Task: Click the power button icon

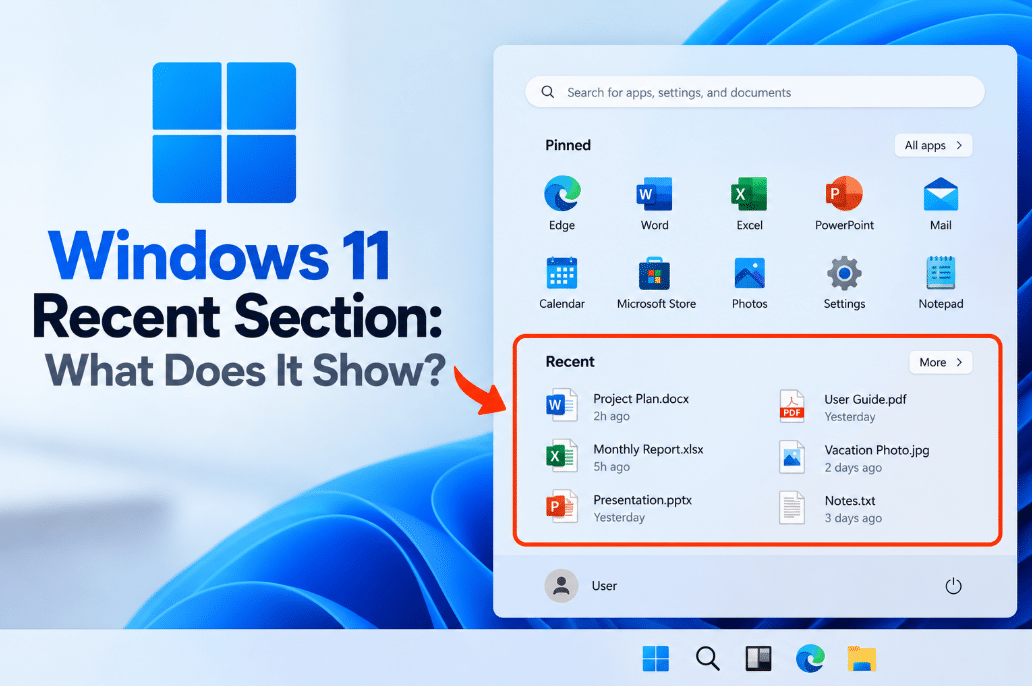Action: point(953,586)
